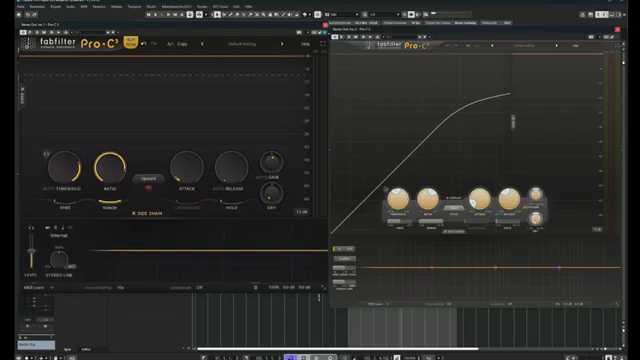Select the Erase tool in Cubase toolbar
Screen dimensions: 640x360
point(237,15)
